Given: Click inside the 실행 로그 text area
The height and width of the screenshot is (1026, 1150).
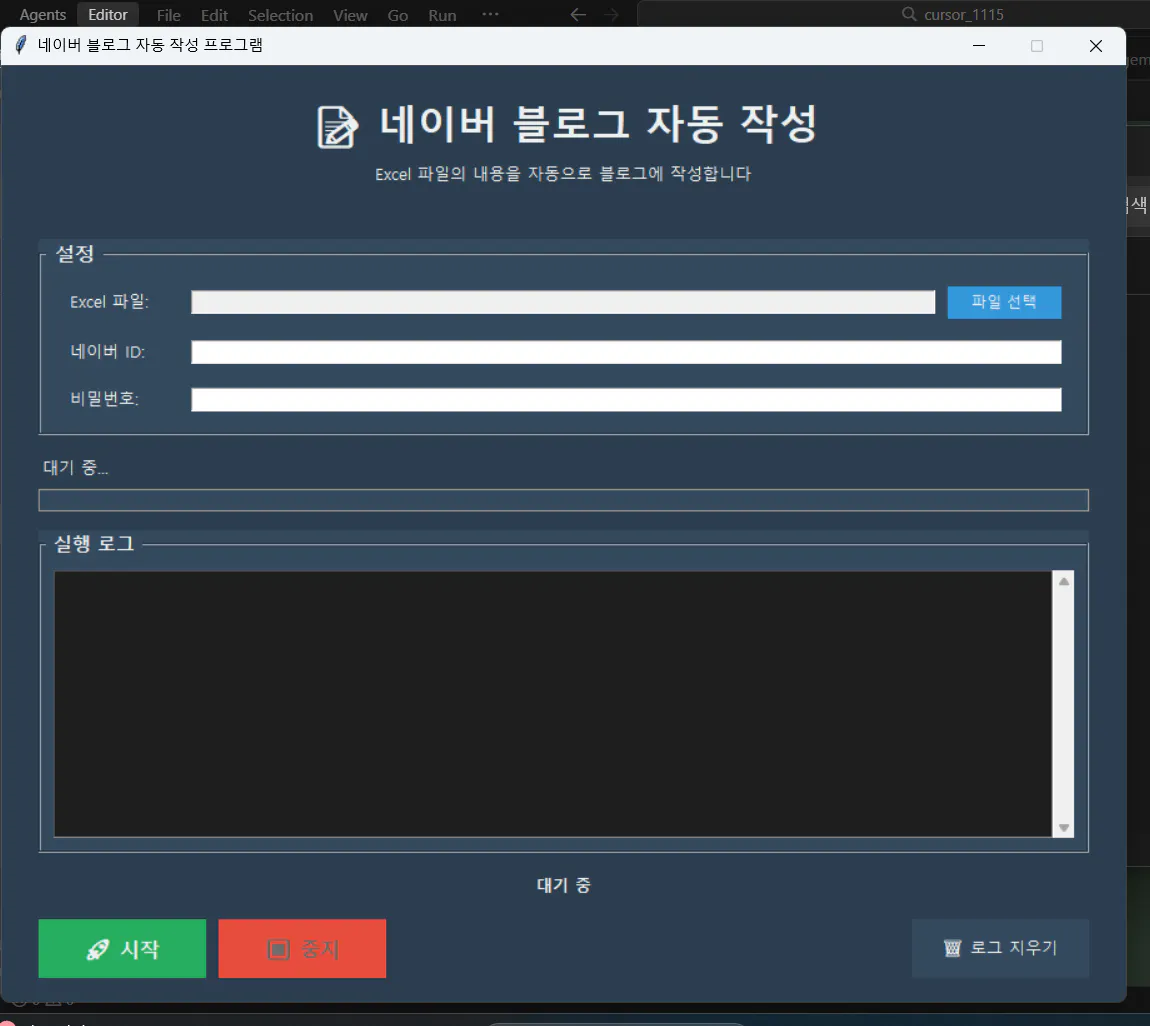Looking at the screenshot, I should 553,703.
